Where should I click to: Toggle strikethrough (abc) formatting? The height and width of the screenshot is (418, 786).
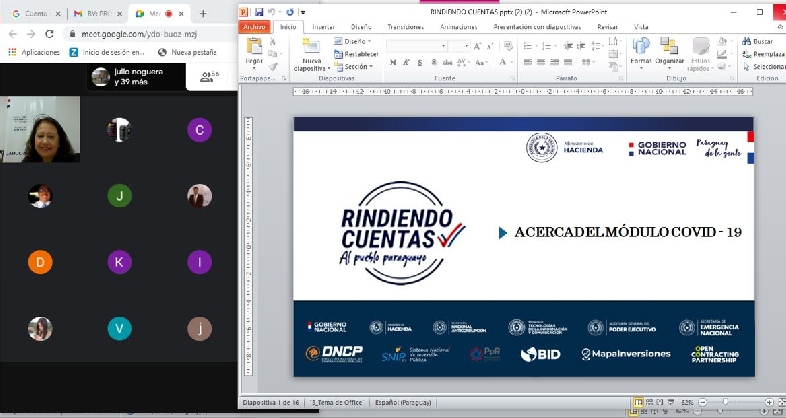447,62
